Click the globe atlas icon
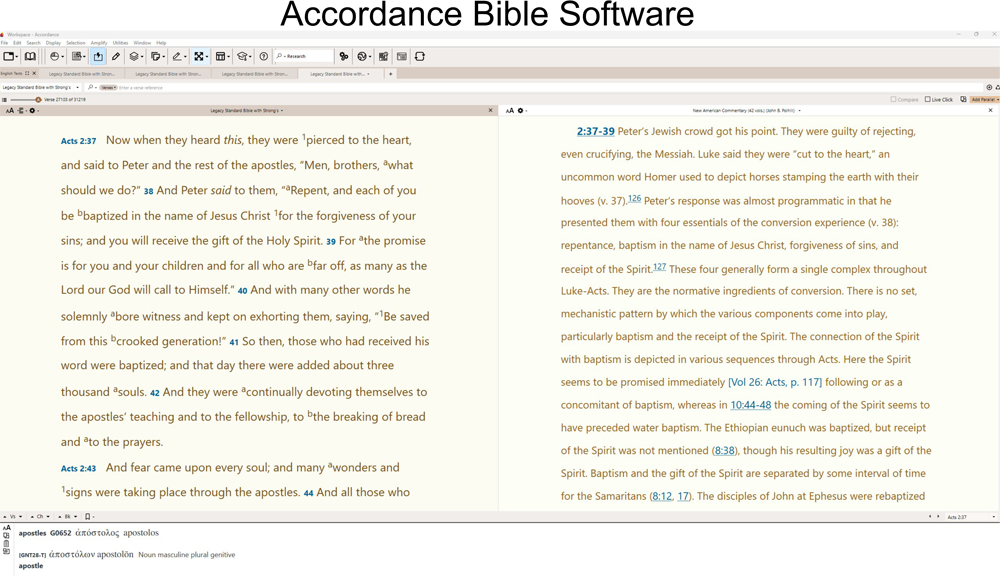The image size is (1000, 576). [362, 56]
